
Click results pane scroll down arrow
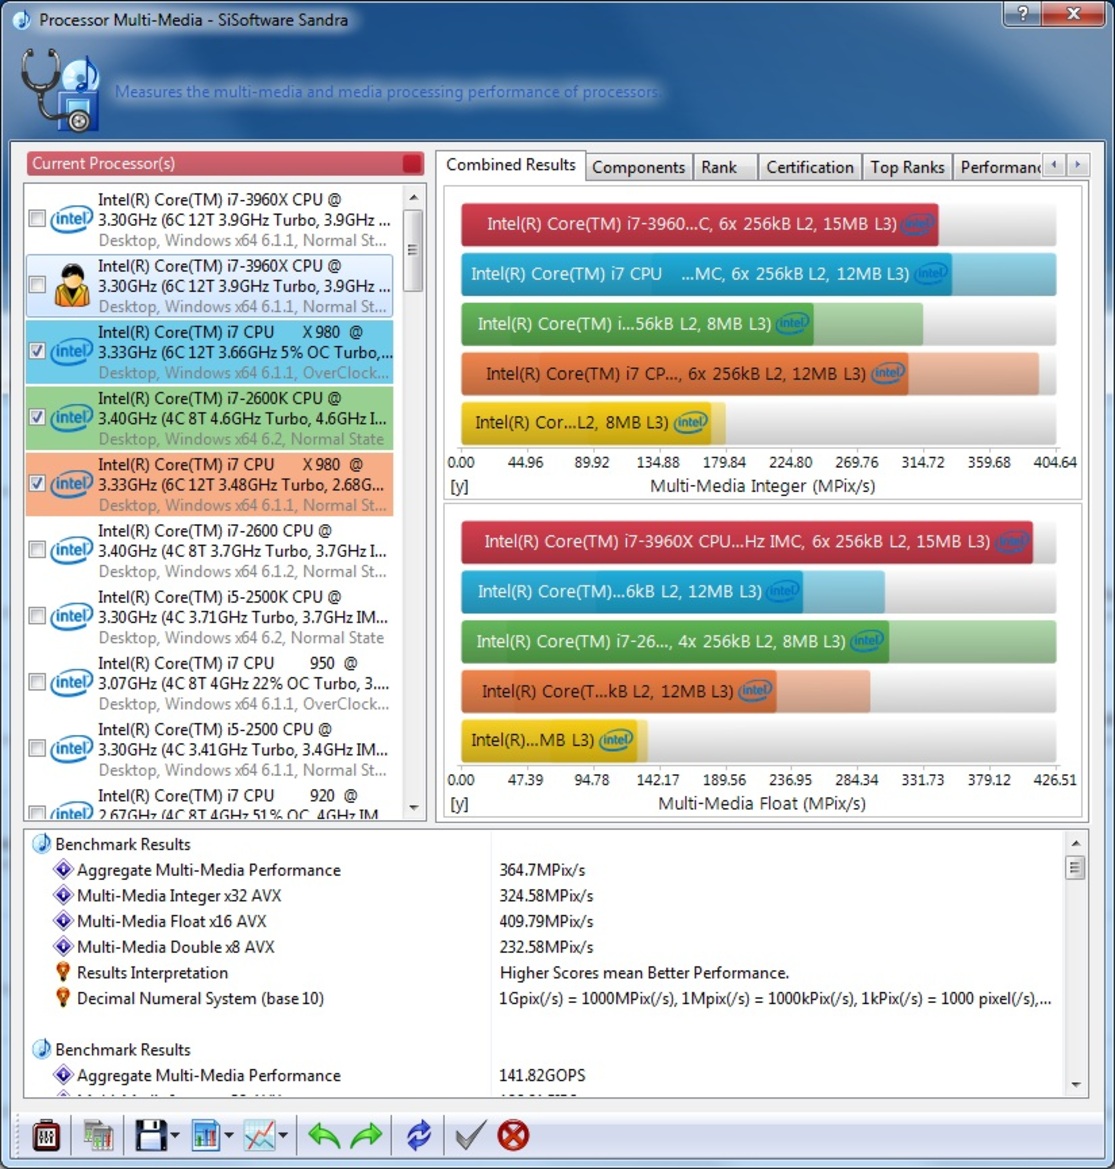tap(1075, 1085)
